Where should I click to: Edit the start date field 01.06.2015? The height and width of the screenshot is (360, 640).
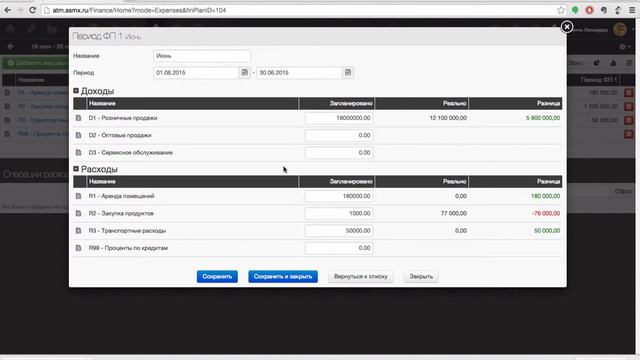[x=196, y=73]
